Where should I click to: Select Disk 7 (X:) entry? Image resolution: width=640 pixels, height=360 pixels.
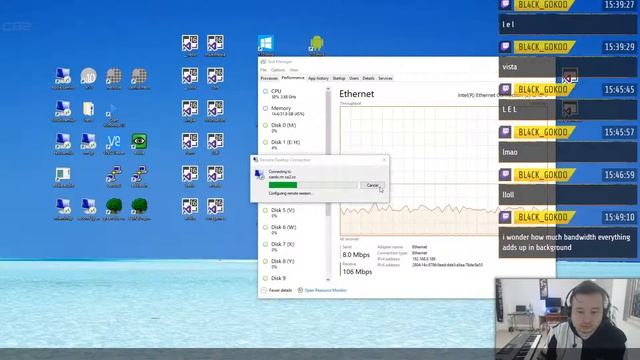pos(293,247)
